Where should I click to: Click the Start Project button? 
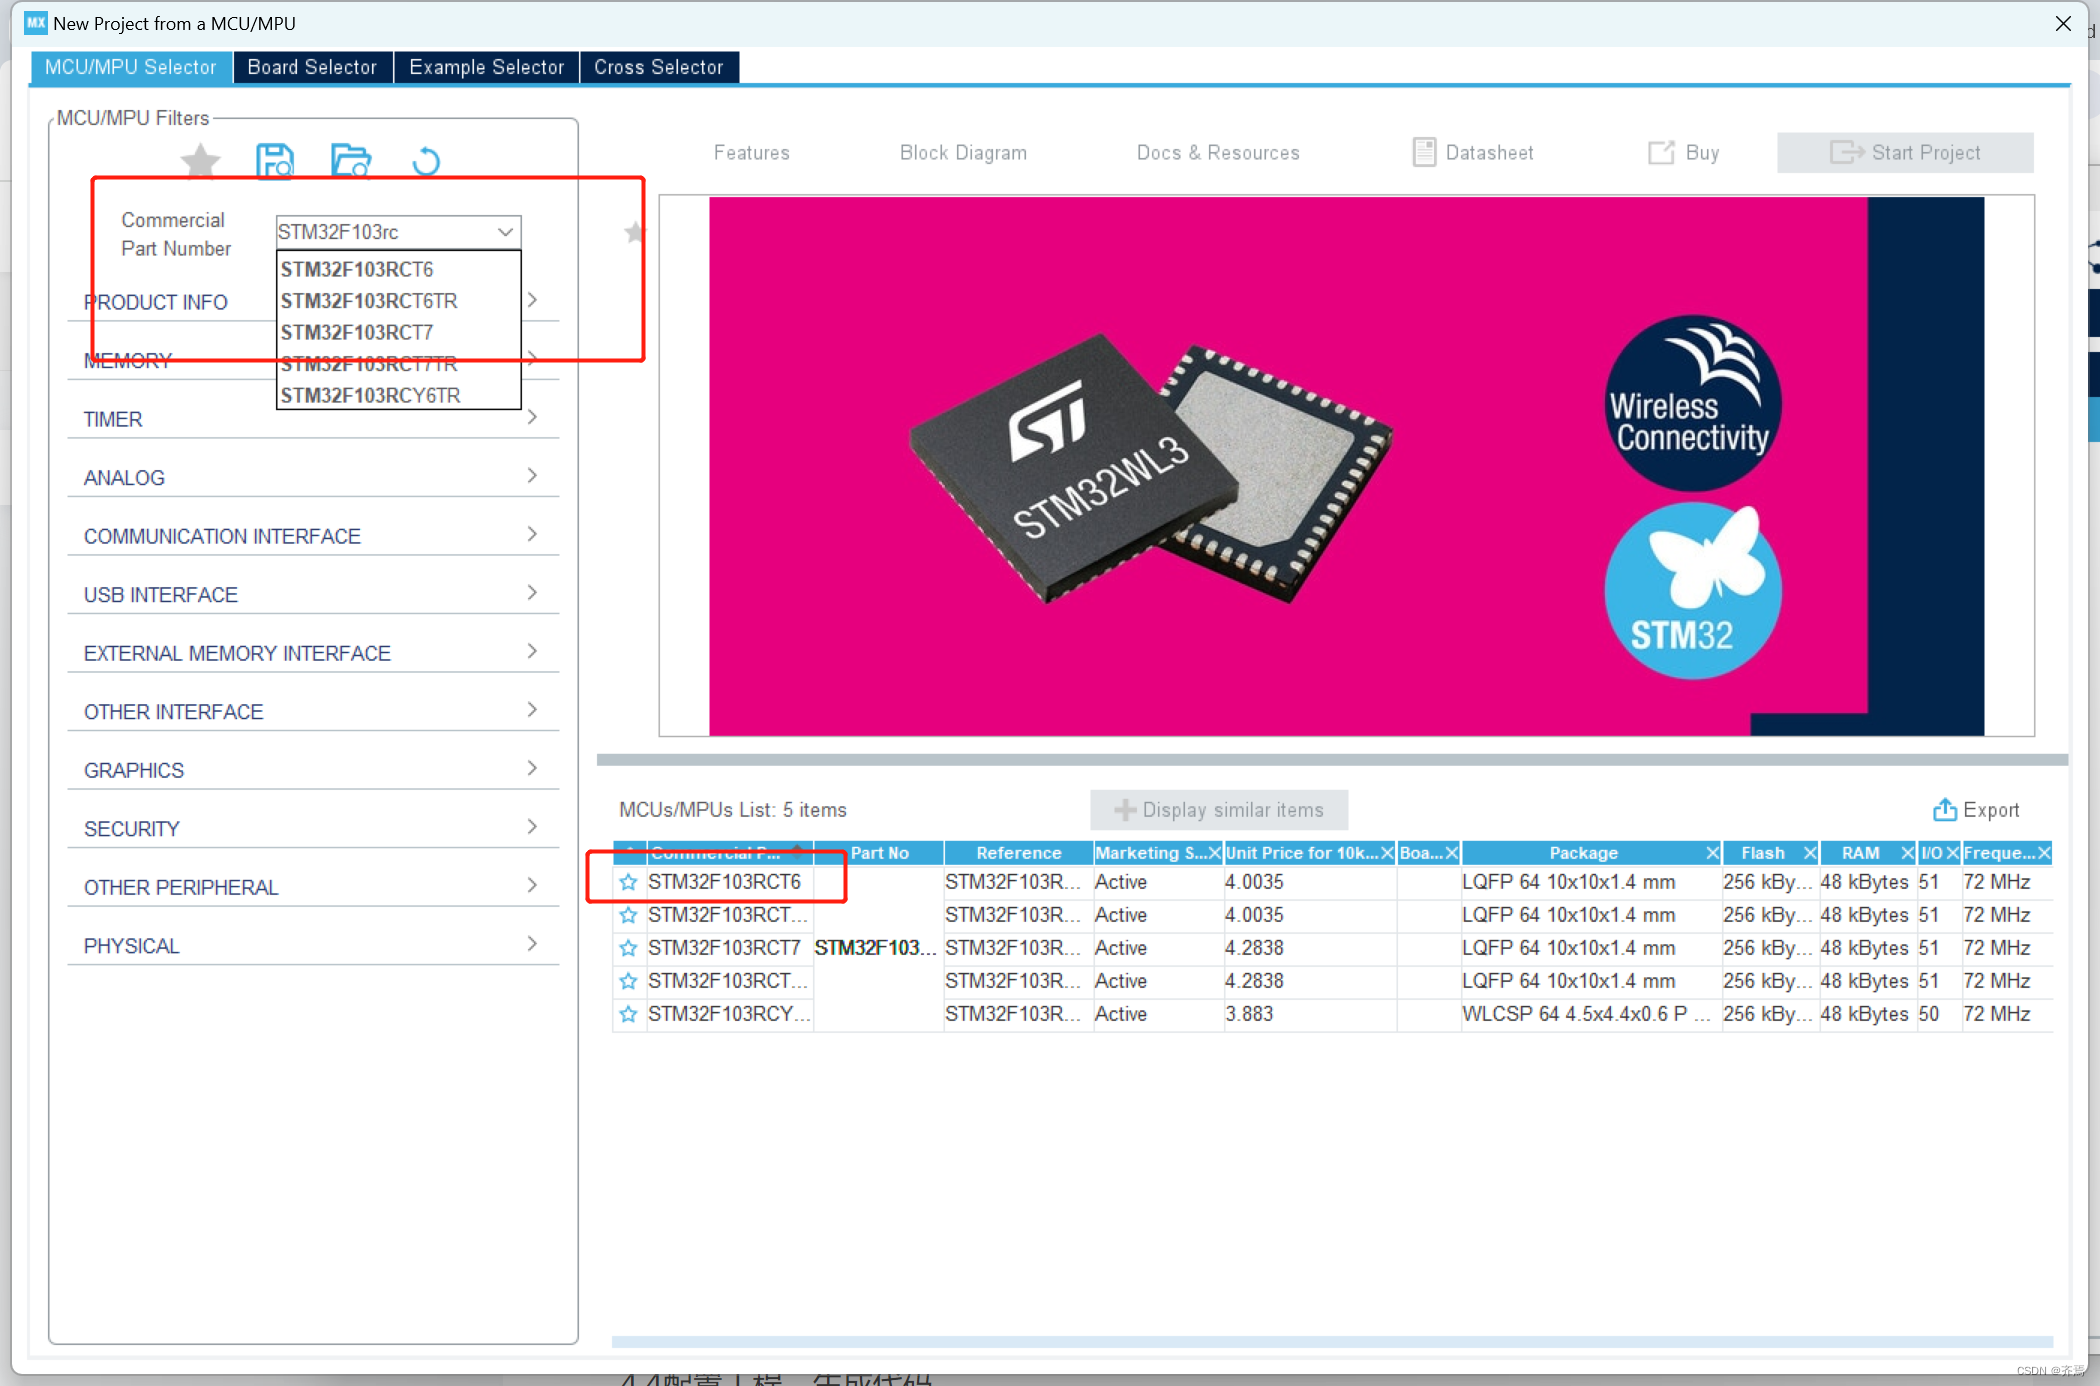tap(1905, 152)
